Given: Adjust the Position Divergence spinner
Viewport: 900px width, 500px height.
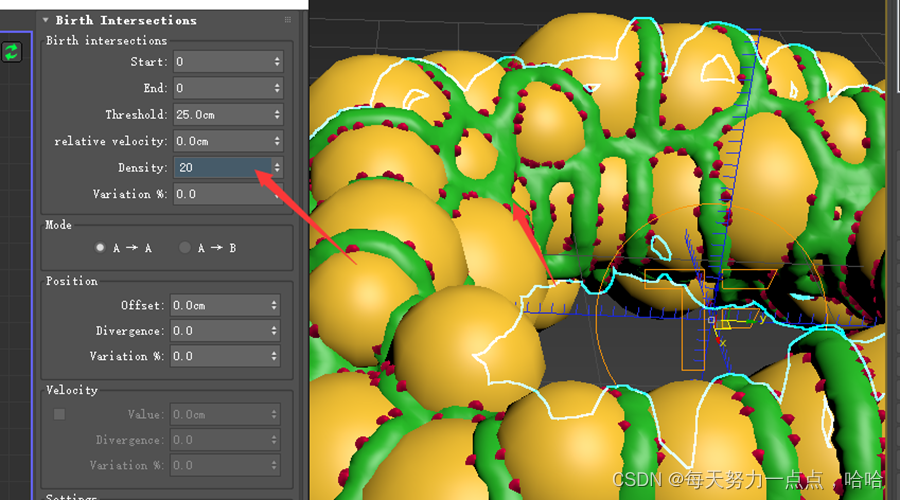Looking at the screenshot, I should click(274, 331).
